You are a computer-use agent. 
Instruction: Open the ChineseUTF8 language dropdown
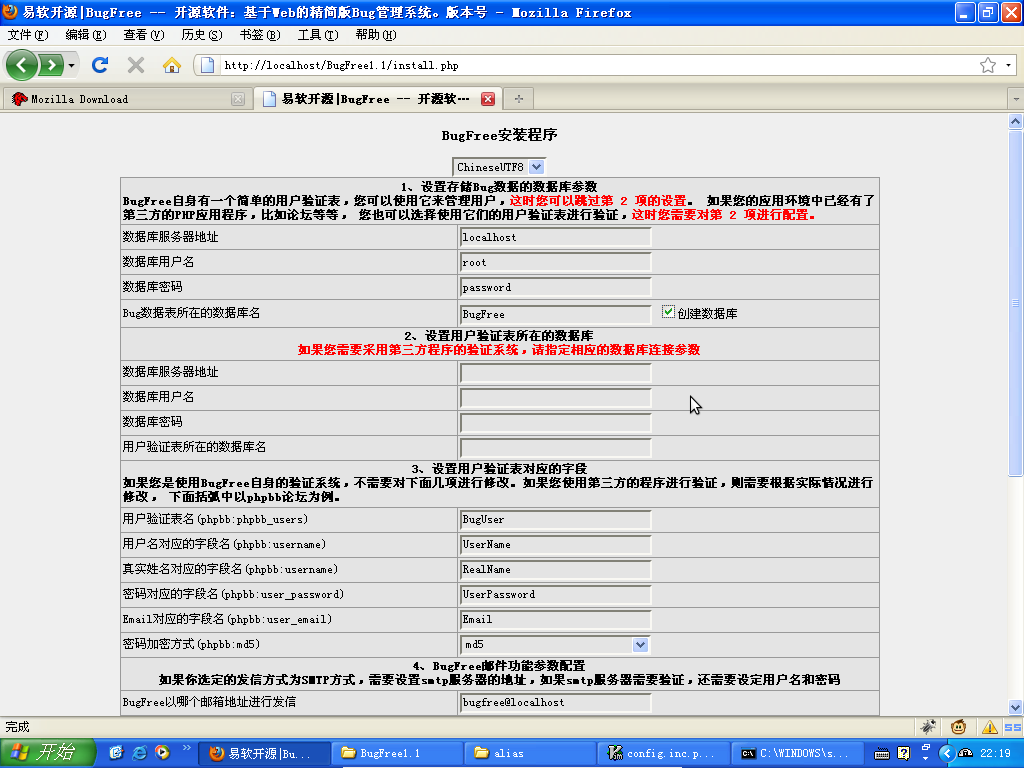pyautogui.click(x=499, y=167)
